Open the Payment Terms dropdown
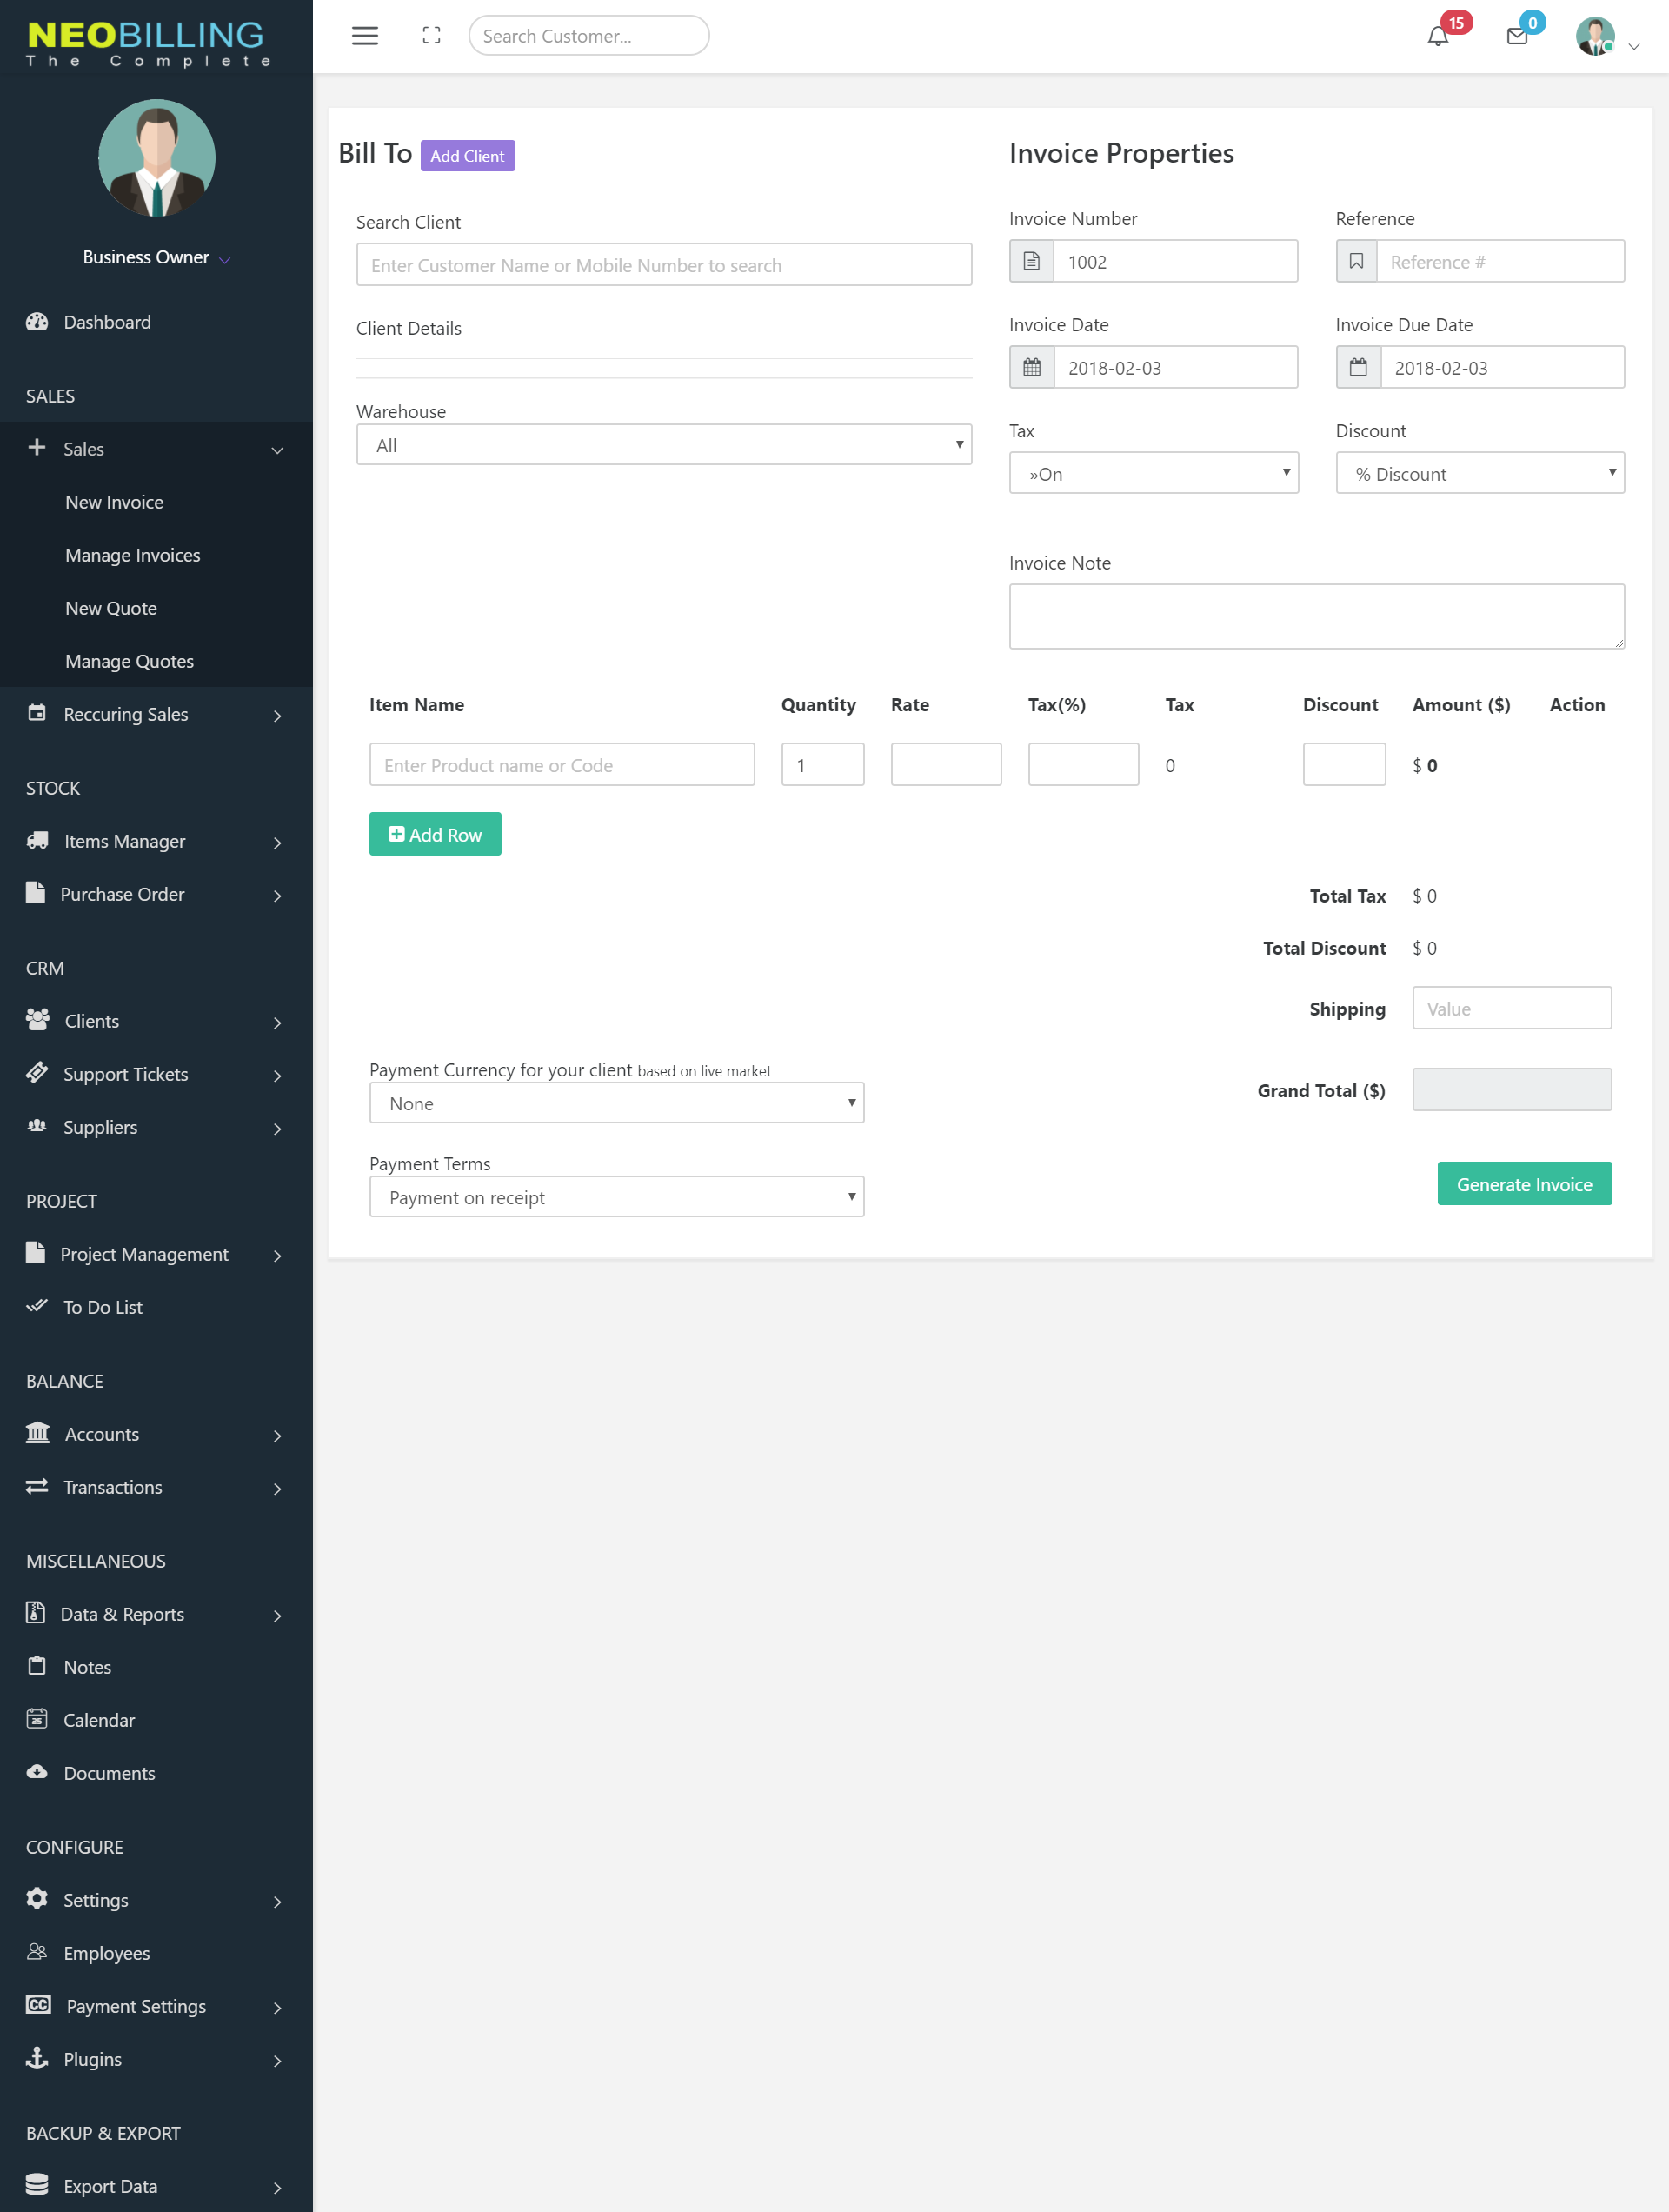Image resolution: width=1669 pixels, height=2212 pixels. coord(616,1197)
